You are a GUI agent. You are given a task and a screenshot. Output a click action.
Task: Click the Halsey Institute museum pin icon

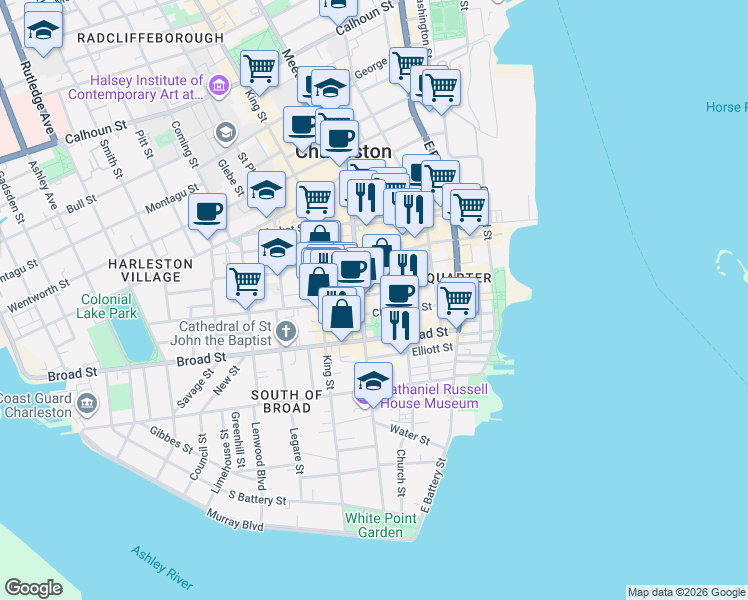click(x=219, y=86)
